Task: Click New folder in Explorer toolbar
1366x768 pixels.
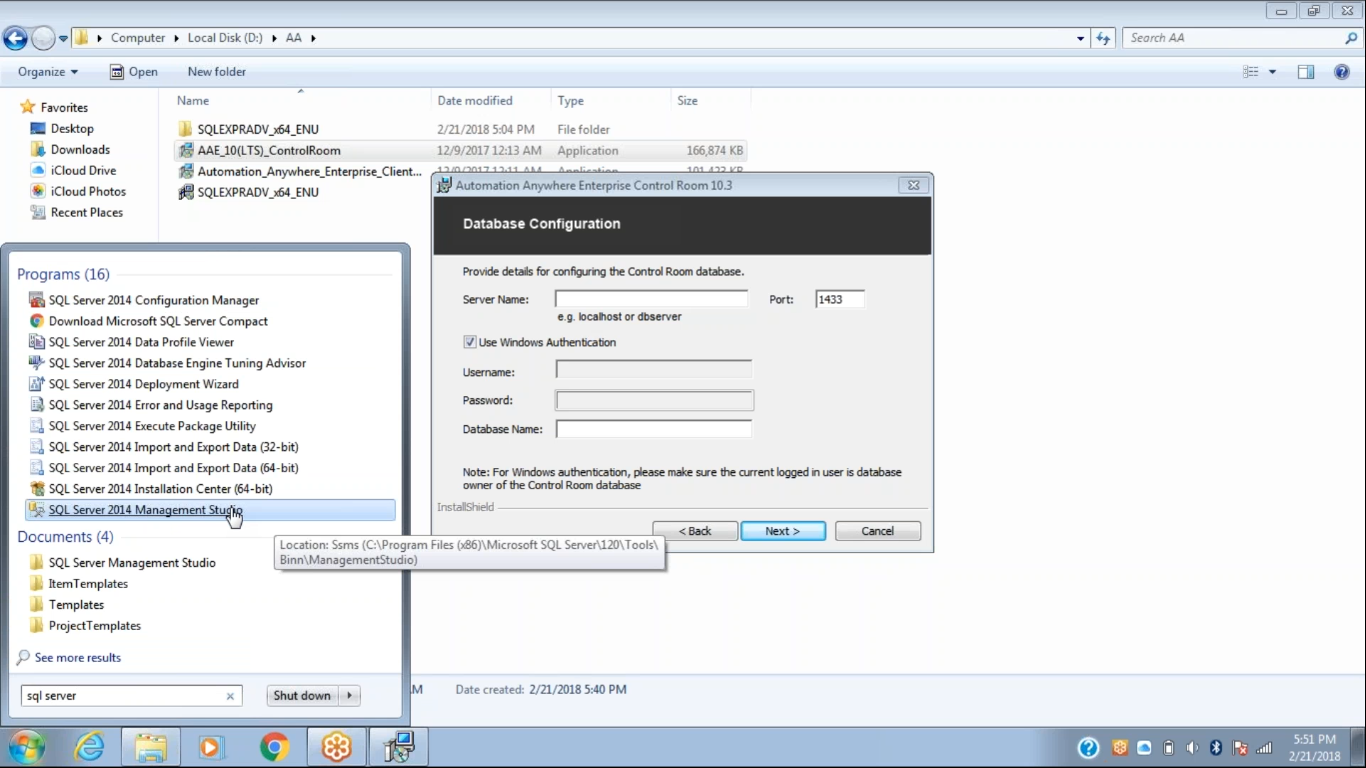Action: (x=217, y=72)
